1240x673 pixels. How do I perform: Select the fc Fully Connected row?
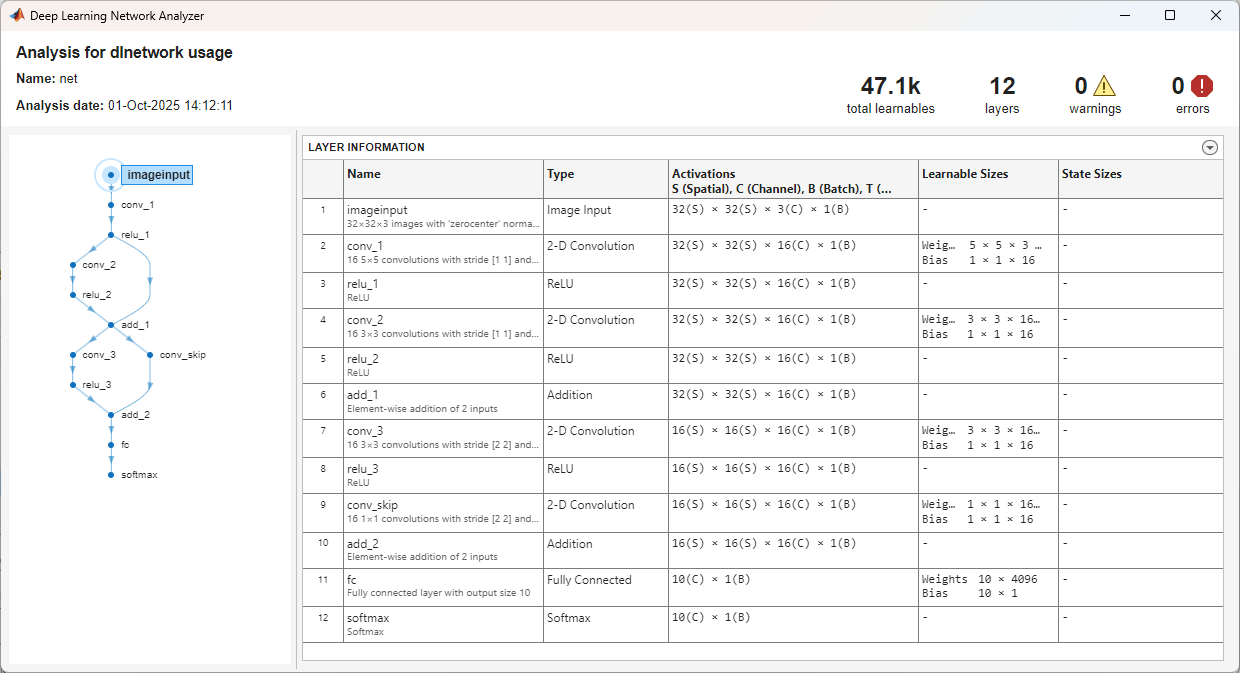click(x=763, y=588)
